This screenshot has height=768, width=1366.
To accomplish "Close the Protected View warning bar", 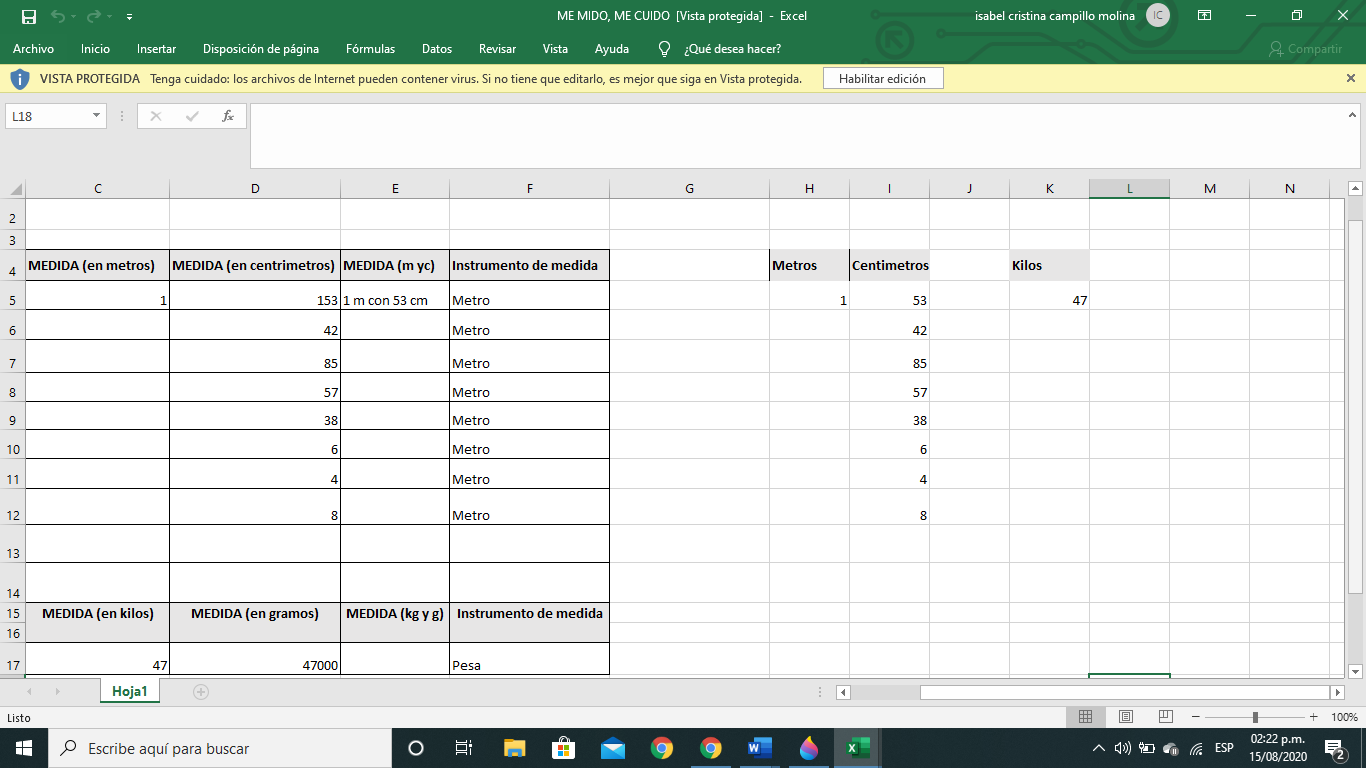I will pos(1351,78).
